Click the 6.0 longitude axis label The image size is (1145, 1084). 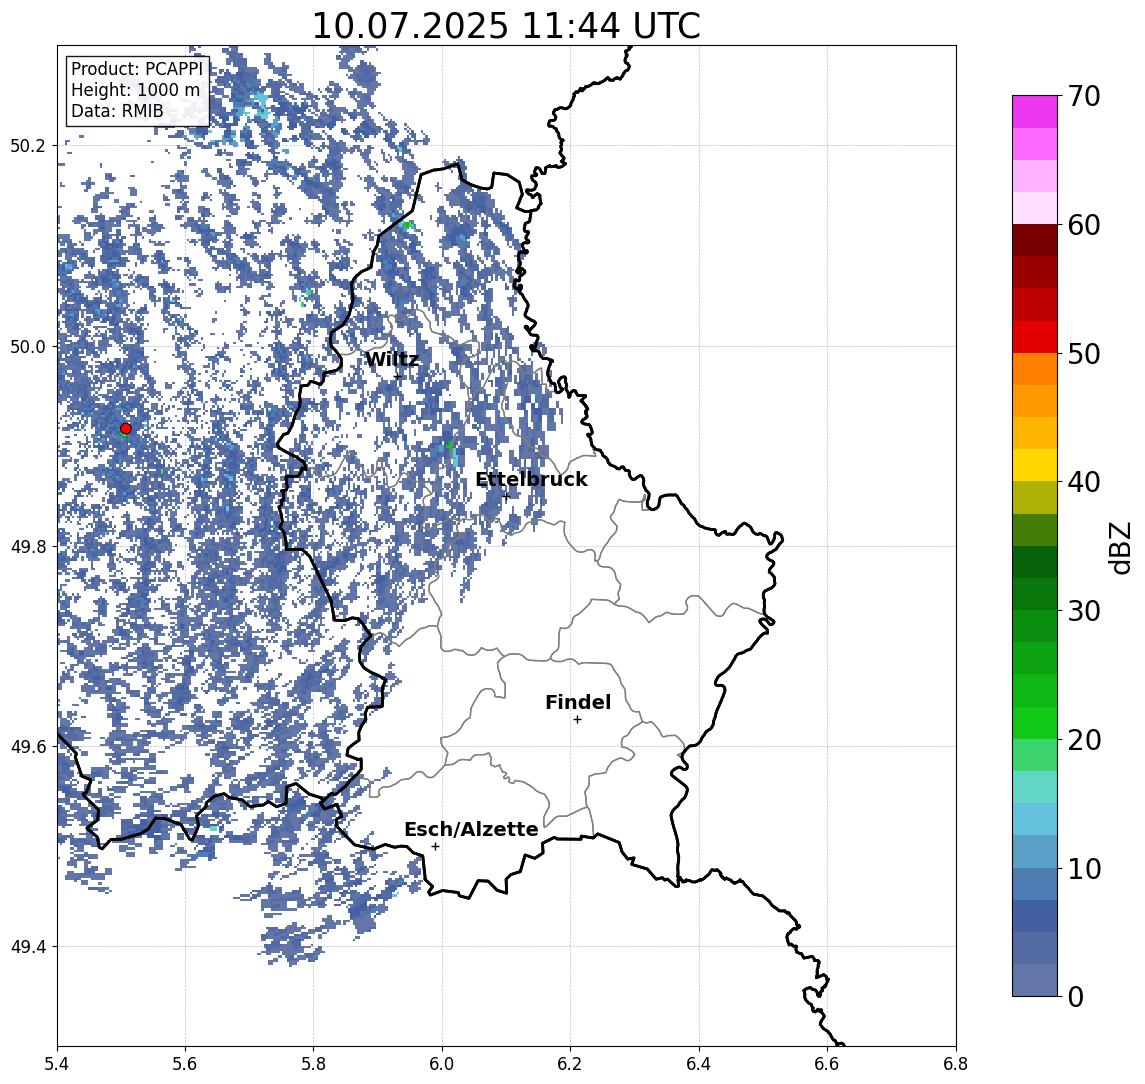[x=442, y=1064]
